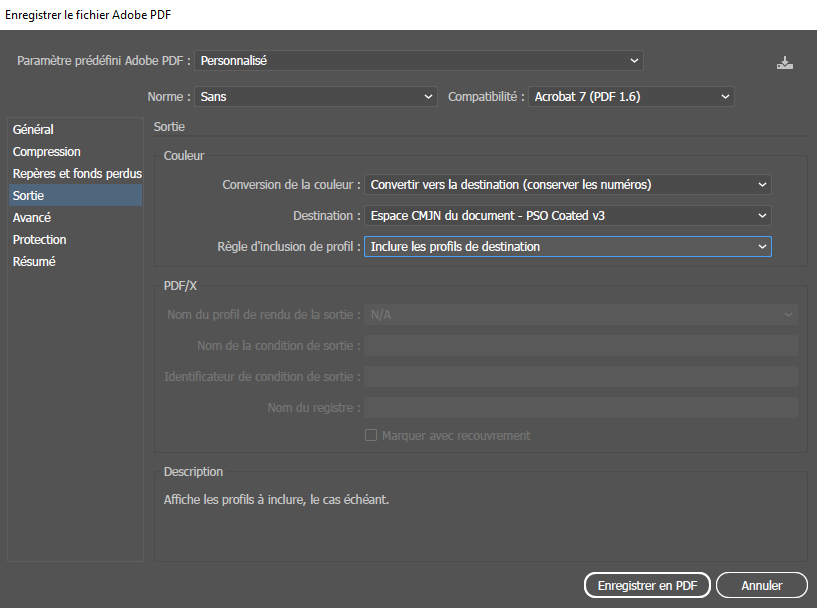
Task: Toggle Marquer avec recouvrement checkbox
Action: [x=371, y=436]
